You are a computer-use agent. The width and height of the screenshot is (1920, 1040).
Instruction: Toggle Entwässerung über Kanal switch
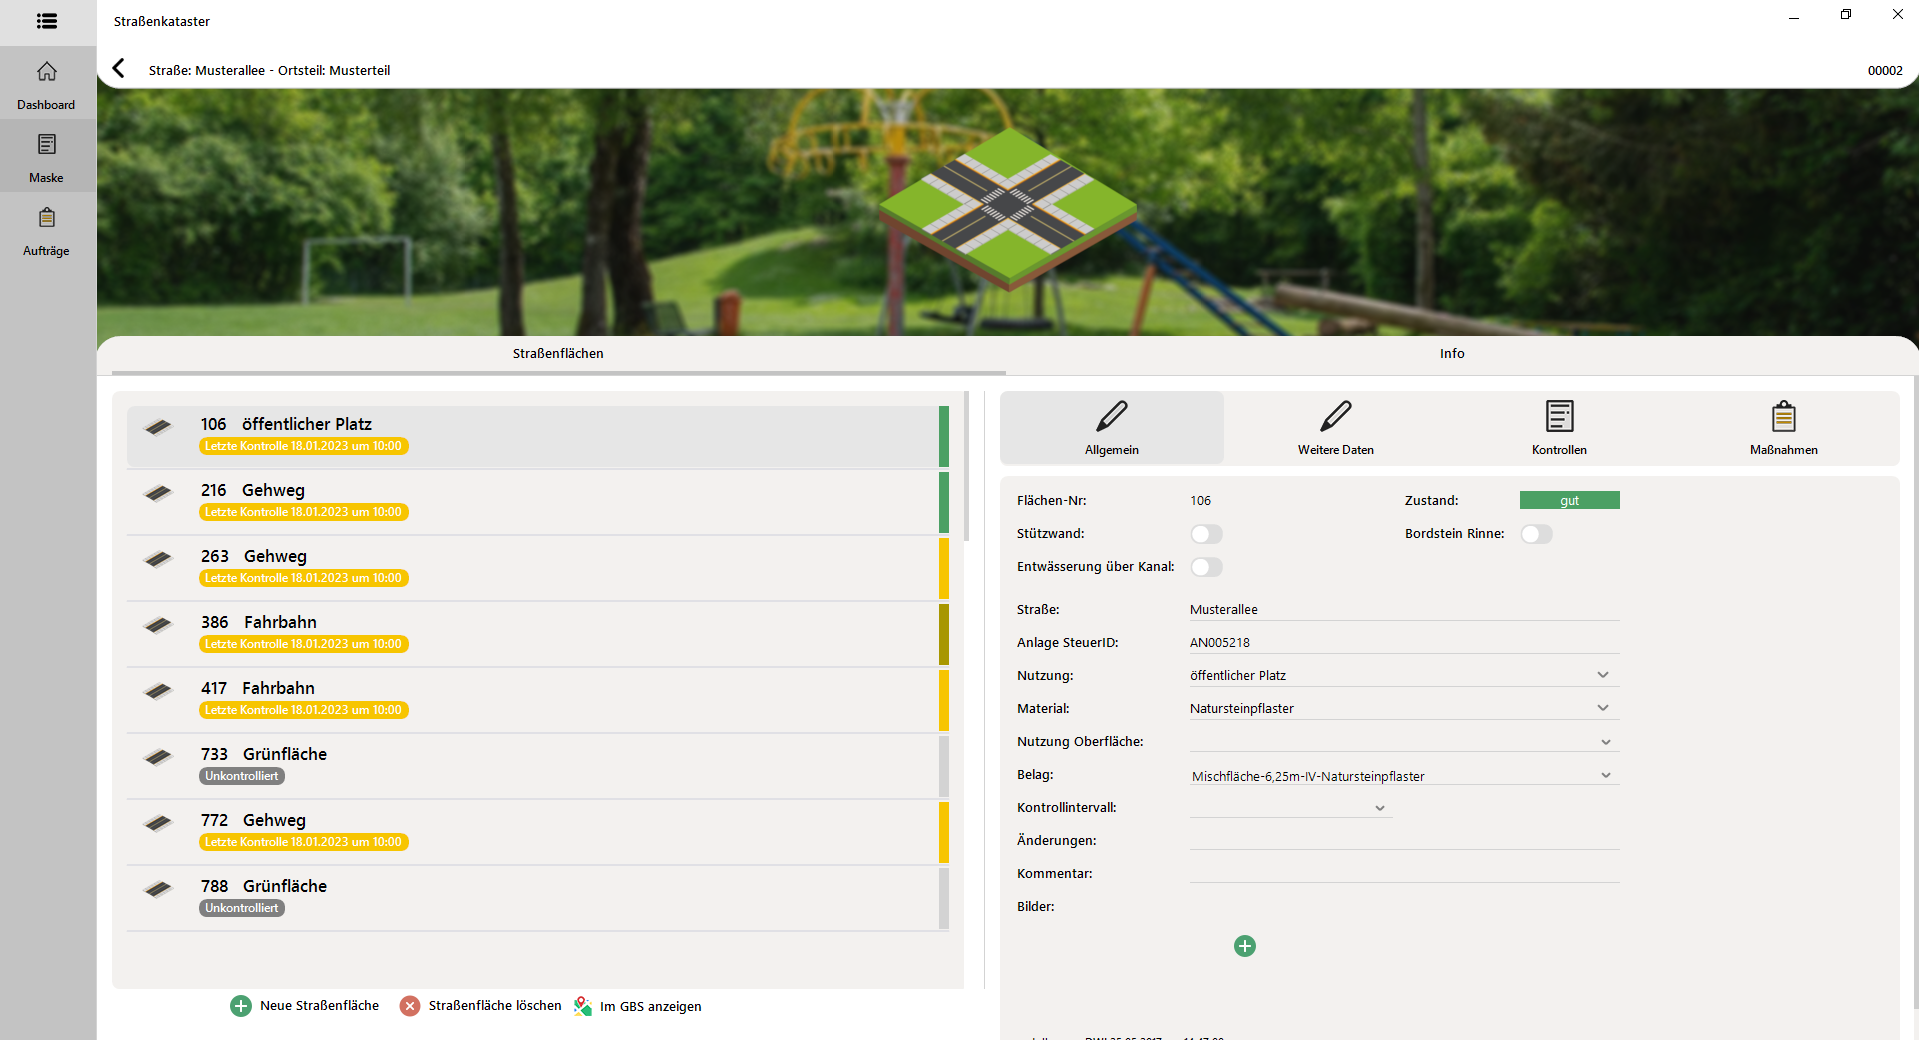[1206, 567]
